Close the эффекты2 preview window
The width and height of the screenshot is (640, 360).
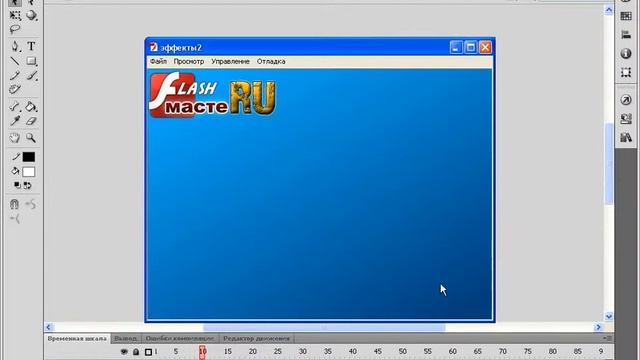pos(485,47)
